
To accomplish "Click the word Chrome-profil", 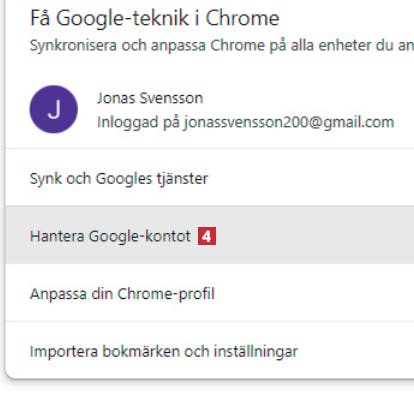I will click(x=166, y=294).
